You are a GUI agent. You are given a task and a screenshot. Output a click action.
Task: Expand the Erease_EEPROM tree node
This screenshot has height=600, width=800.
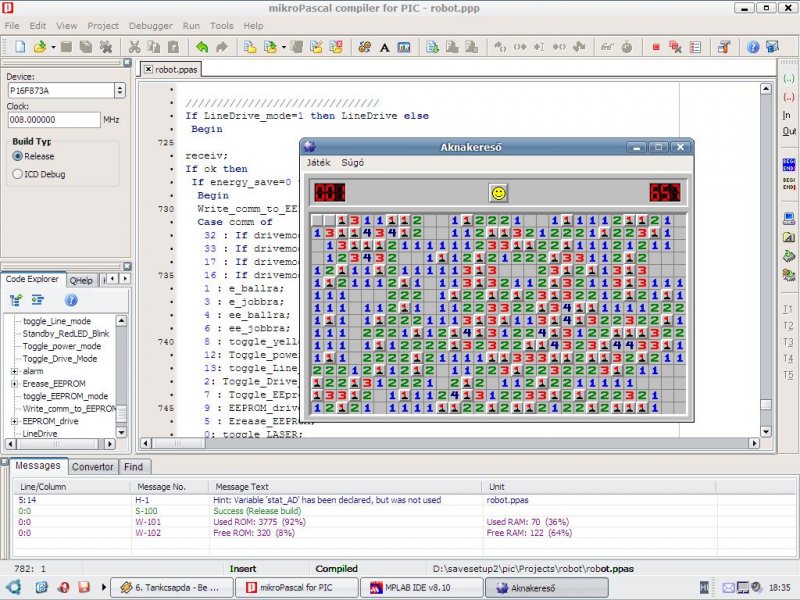[14, 384]
